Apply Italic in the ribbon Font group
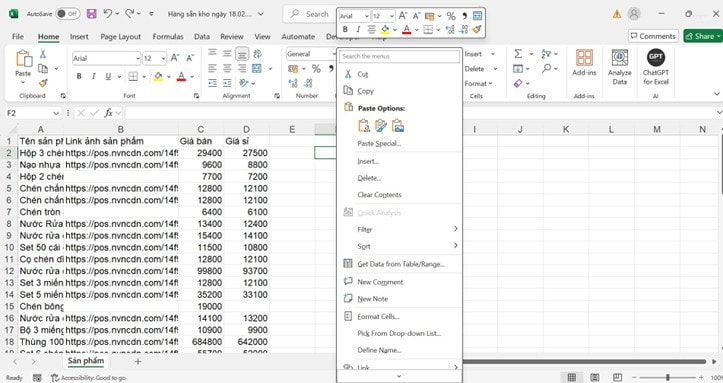The image size is (723, 383). [94, 76]
